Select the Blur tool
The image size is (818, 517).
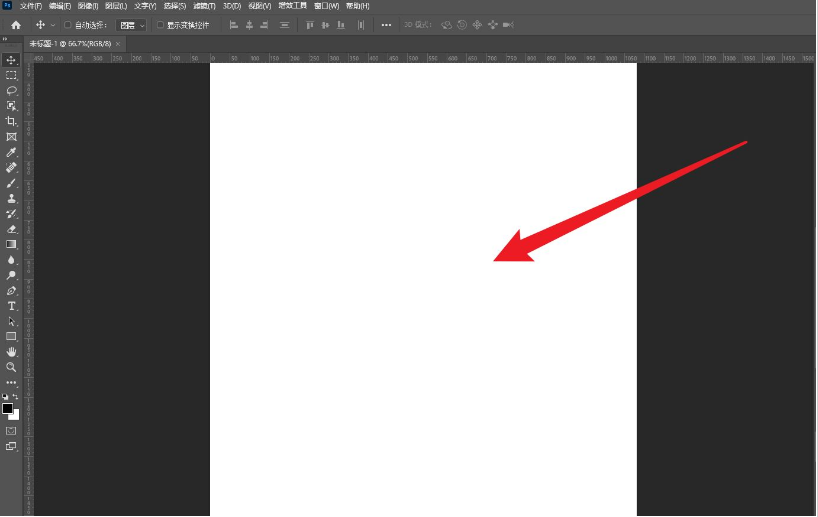click(11, 260)
